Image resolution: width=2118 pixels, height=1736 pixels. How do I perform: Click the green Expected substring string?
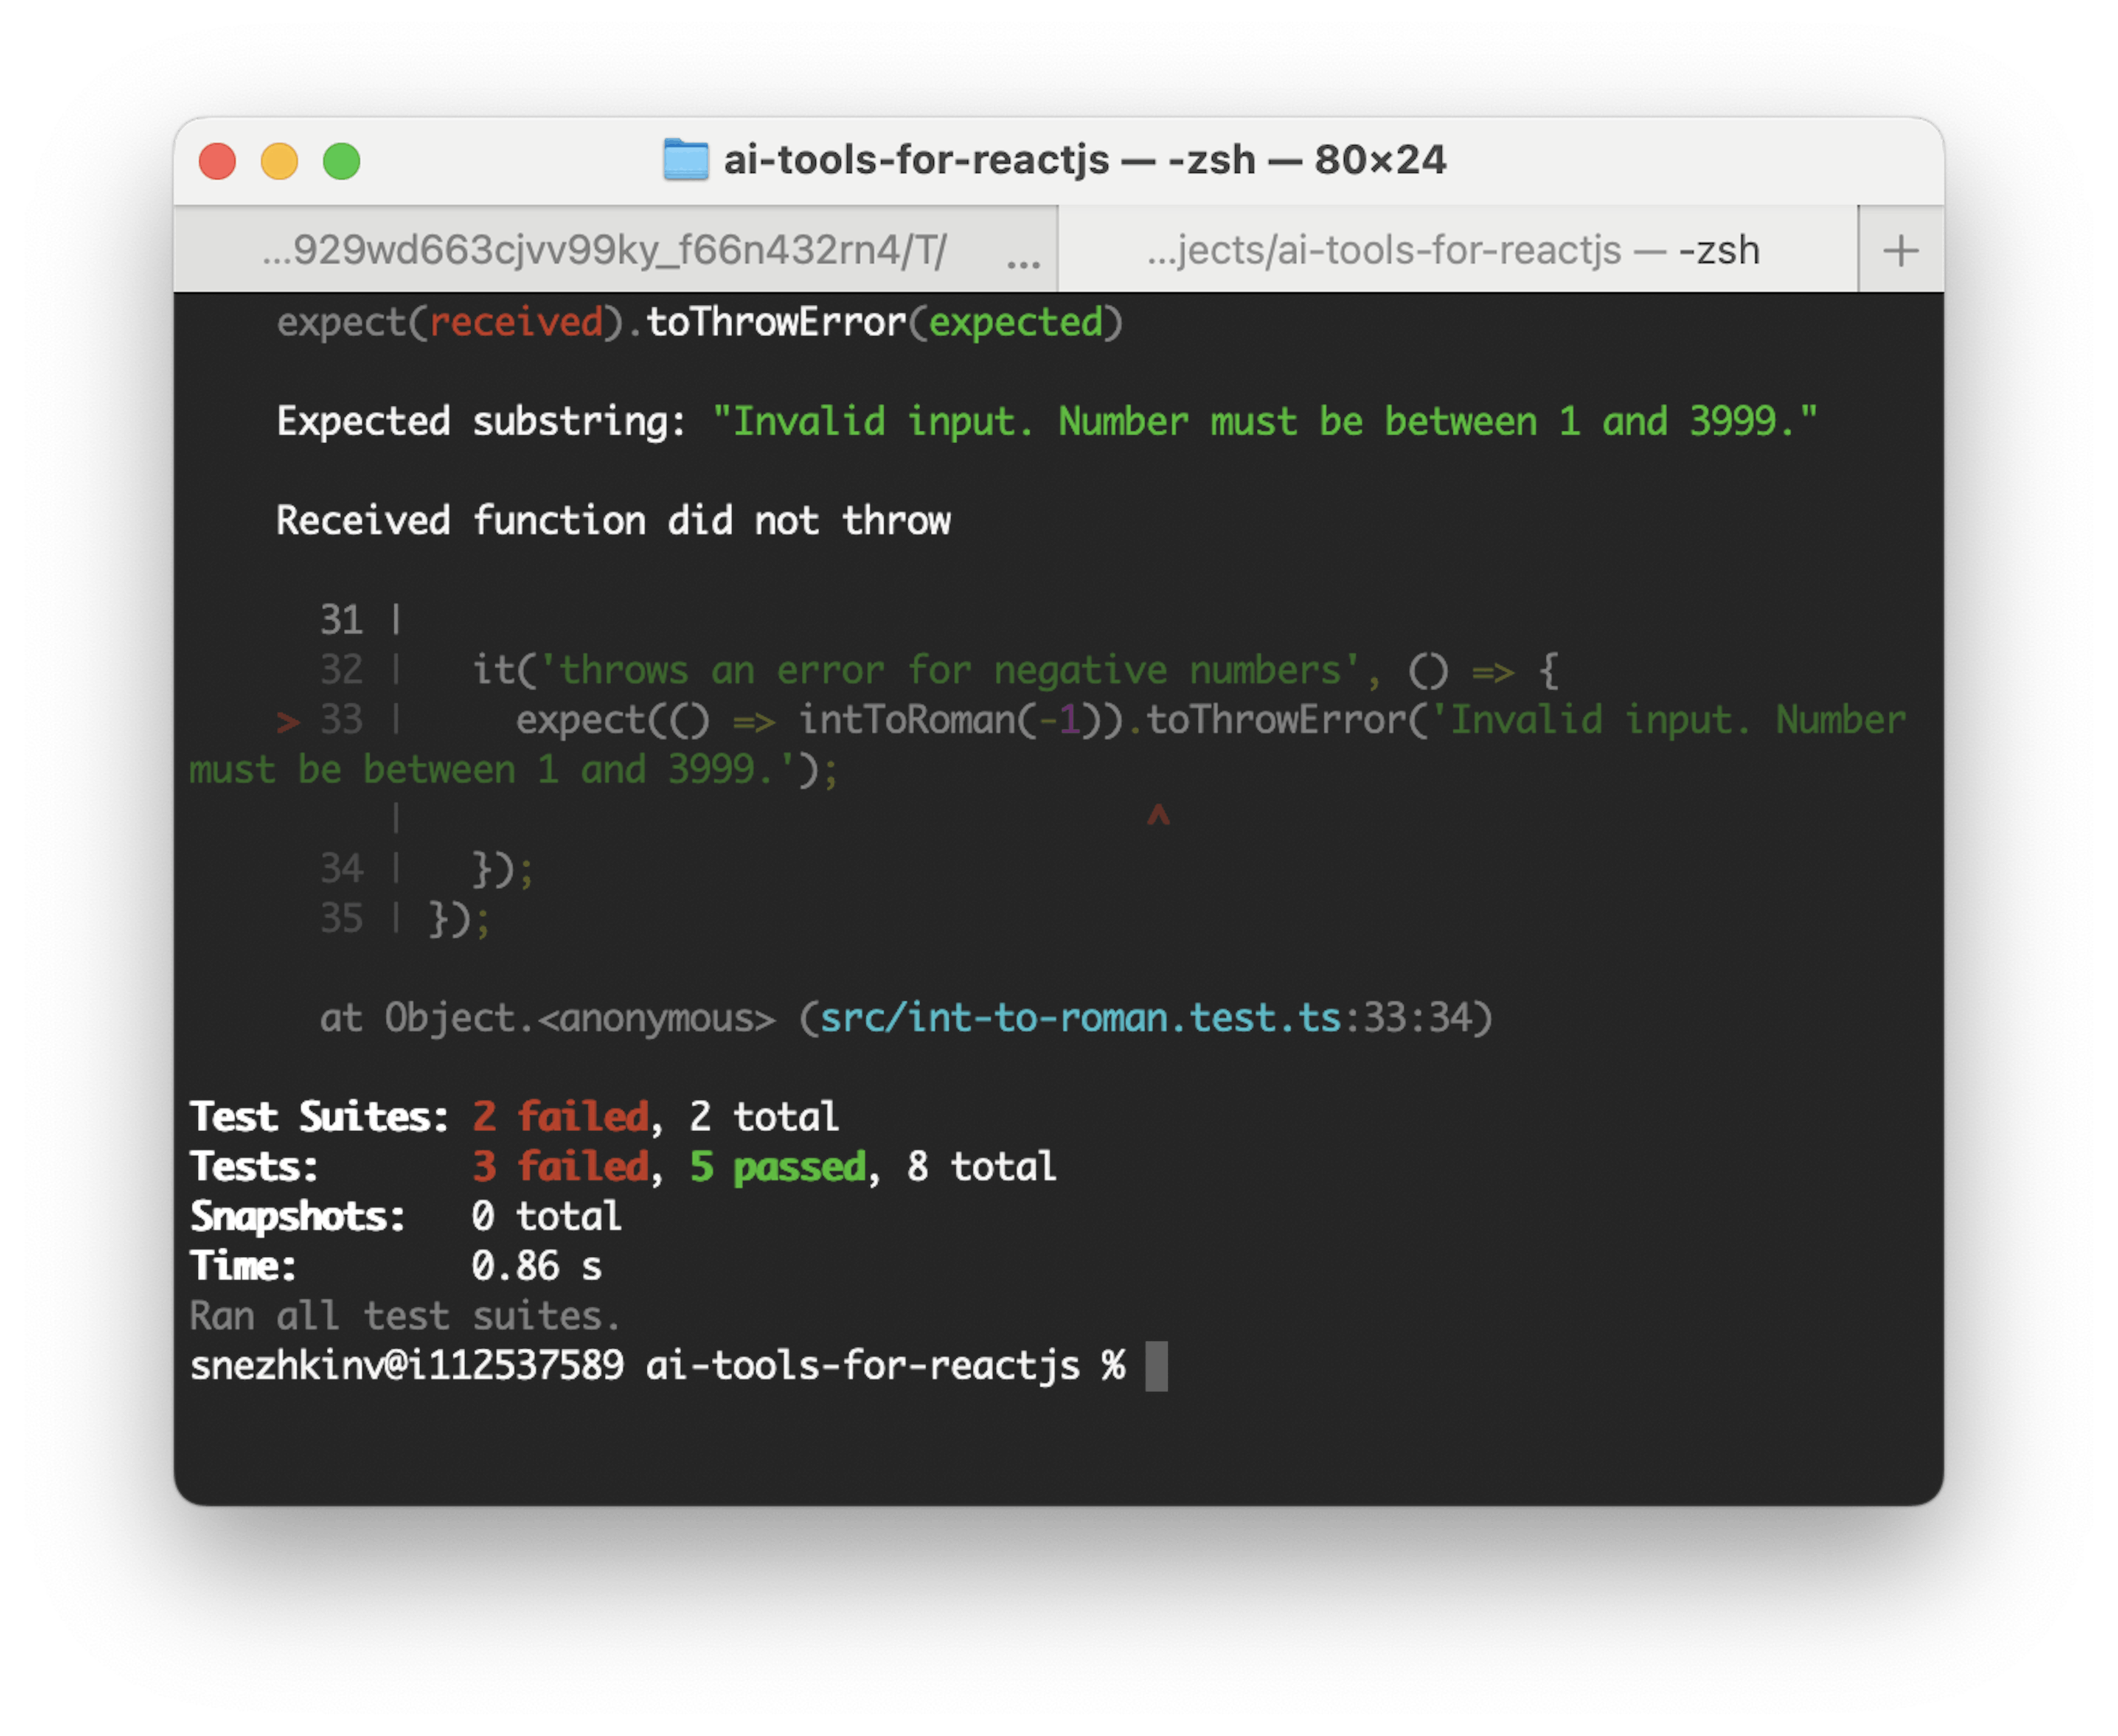[x=1264, y=421]
